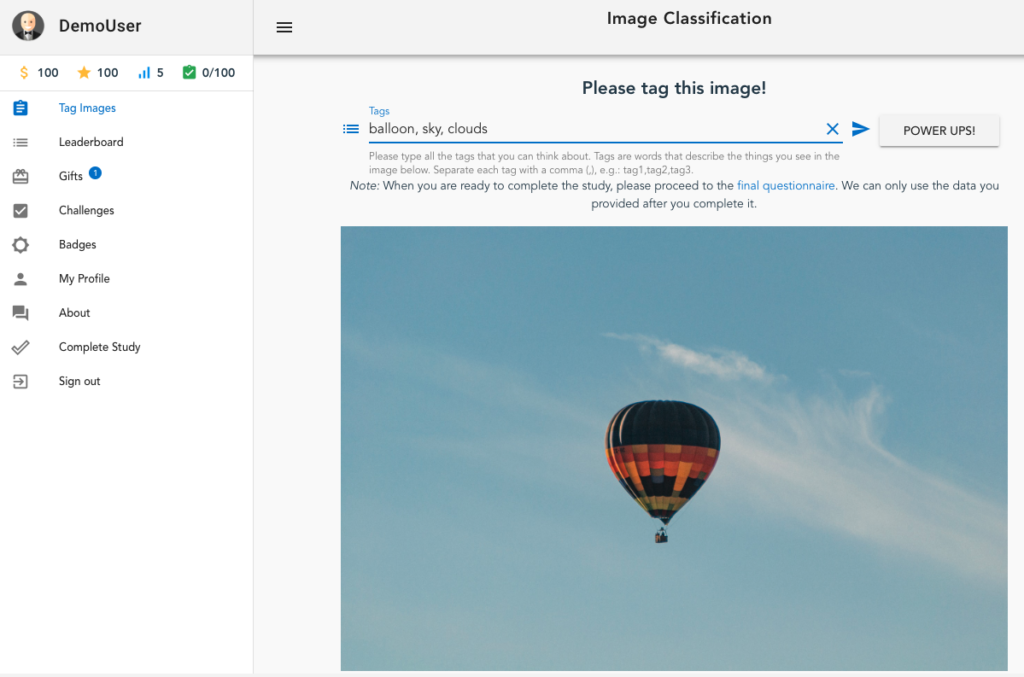Click the Tag Images clipboard icon
The height and width of the screenshot is (677, 1024).
(20, 108)
